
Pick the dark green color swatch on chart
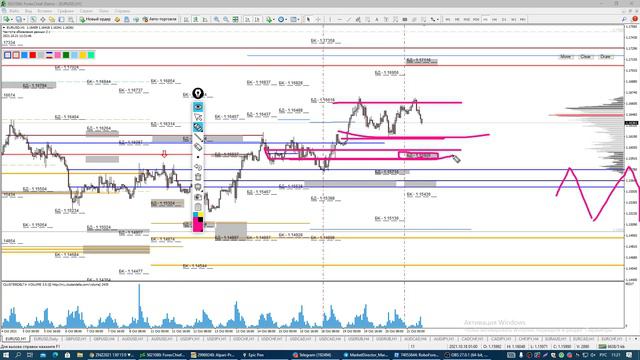66,55
